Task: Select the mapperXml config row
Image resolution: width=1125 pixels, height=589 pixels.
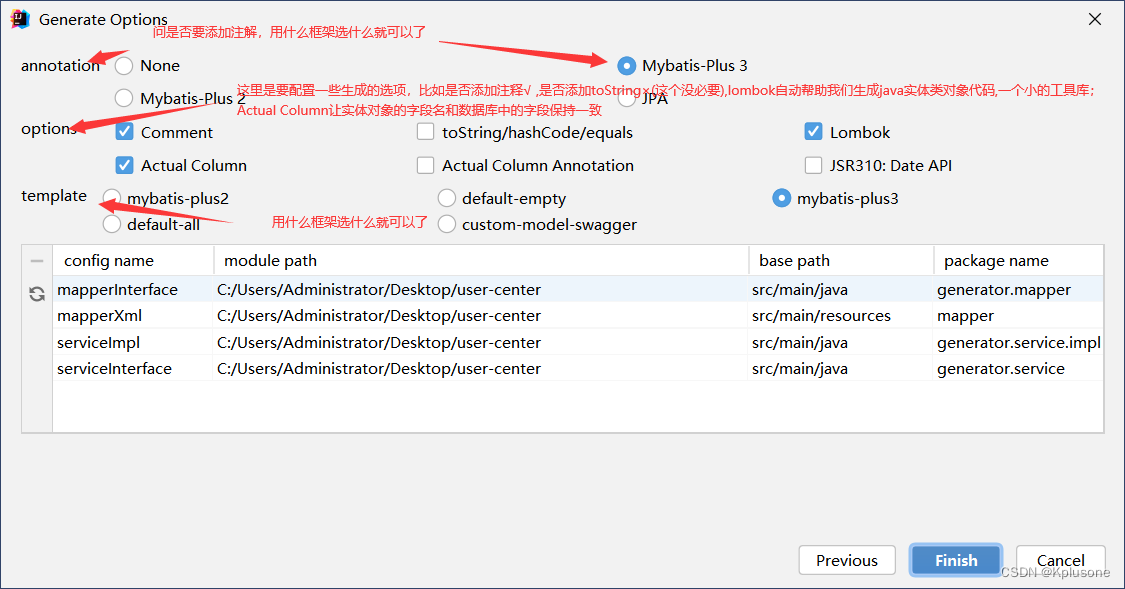Action: pyautogui.click(x=578, y=316)
